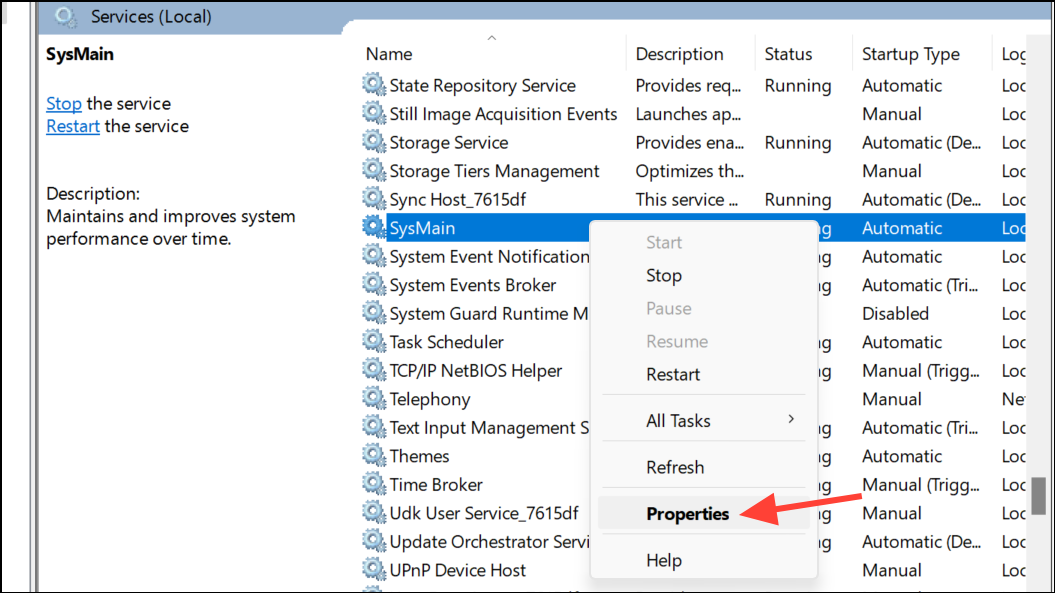Select the Storage Service row
The width and height of the screenshot is (1055, 593).
click(x=693, y=143)
